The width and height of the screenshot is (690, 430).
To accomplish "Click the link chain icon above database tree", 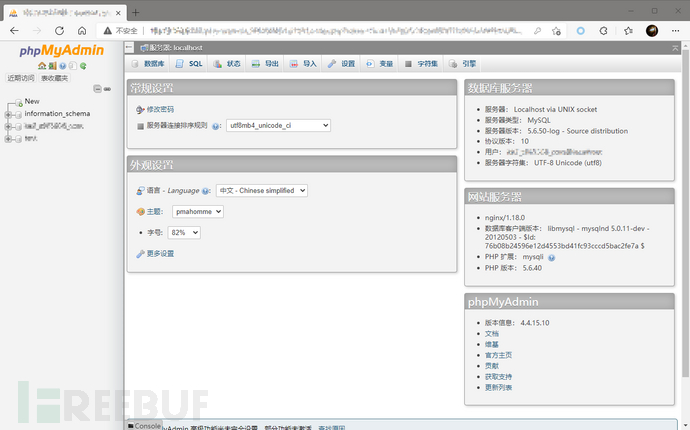I will [107, 89].
